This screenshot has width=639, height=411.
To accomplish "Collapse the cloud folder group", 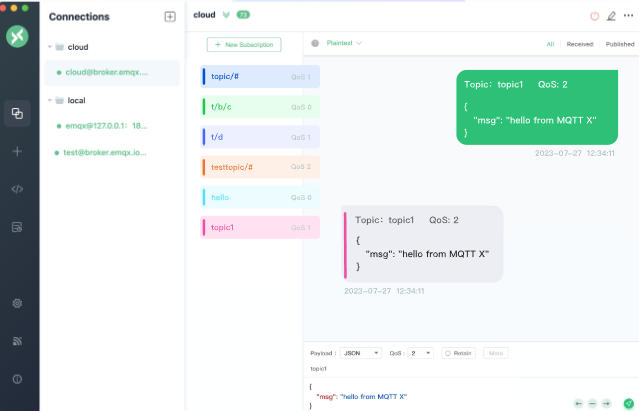I will tap(50, 47).
